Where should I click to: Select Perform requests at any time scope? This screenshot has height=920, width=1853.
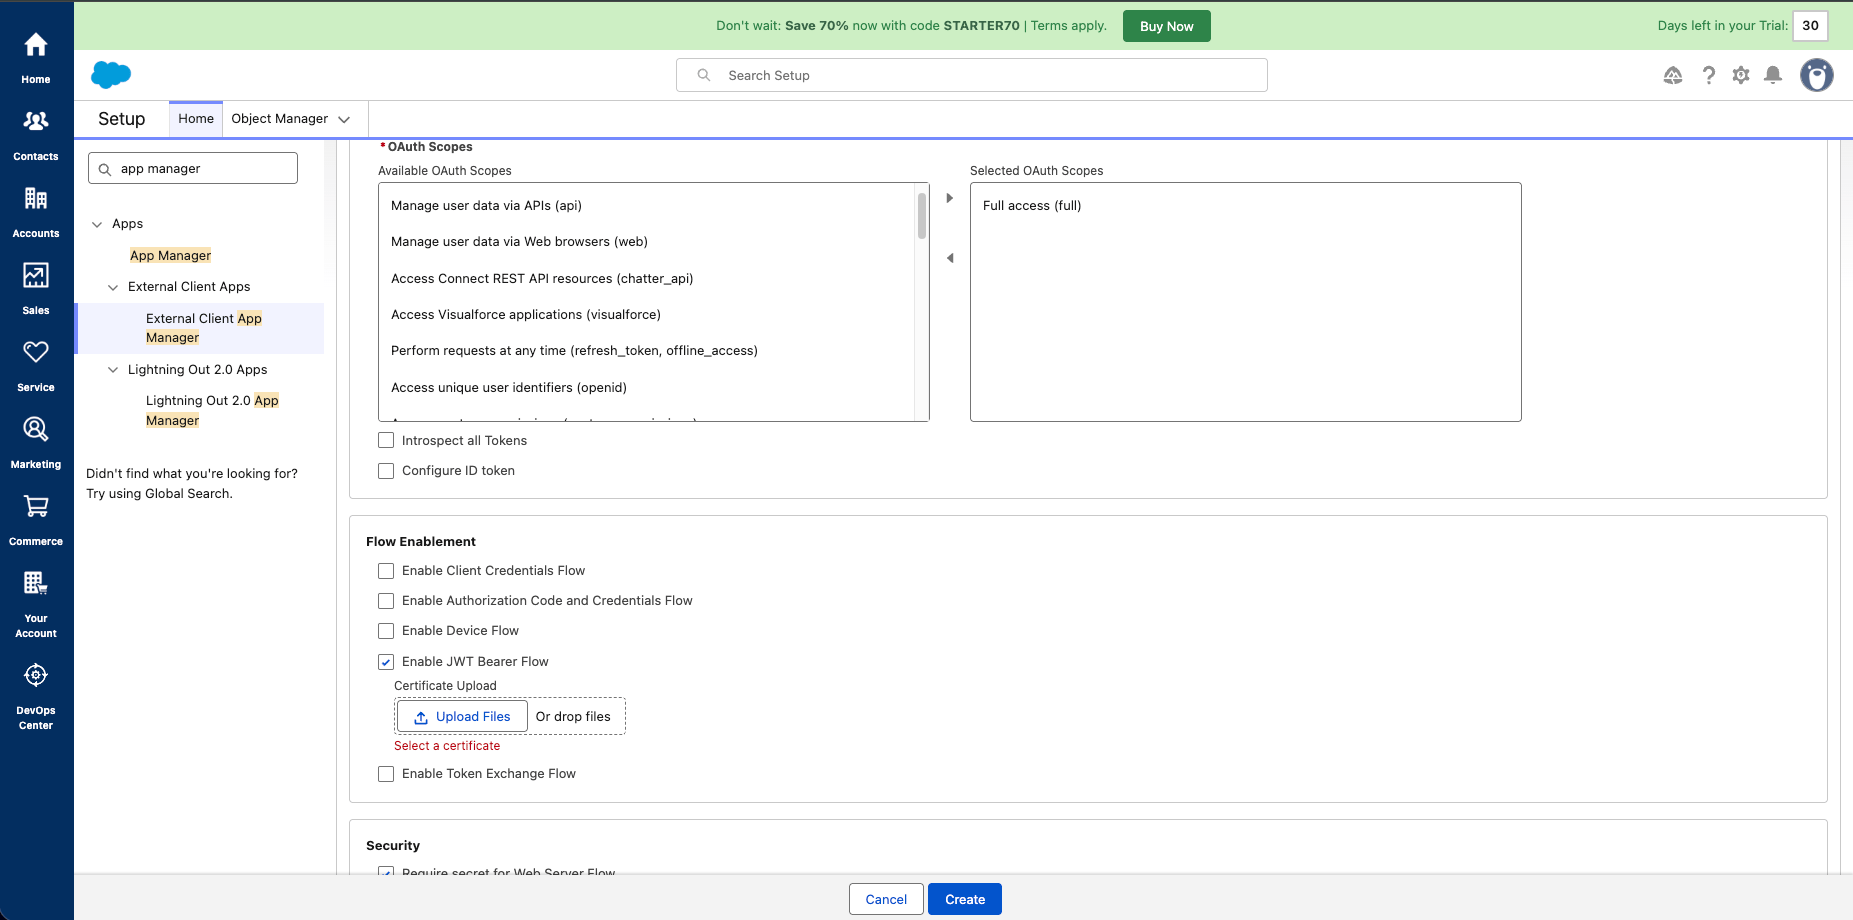647,351
